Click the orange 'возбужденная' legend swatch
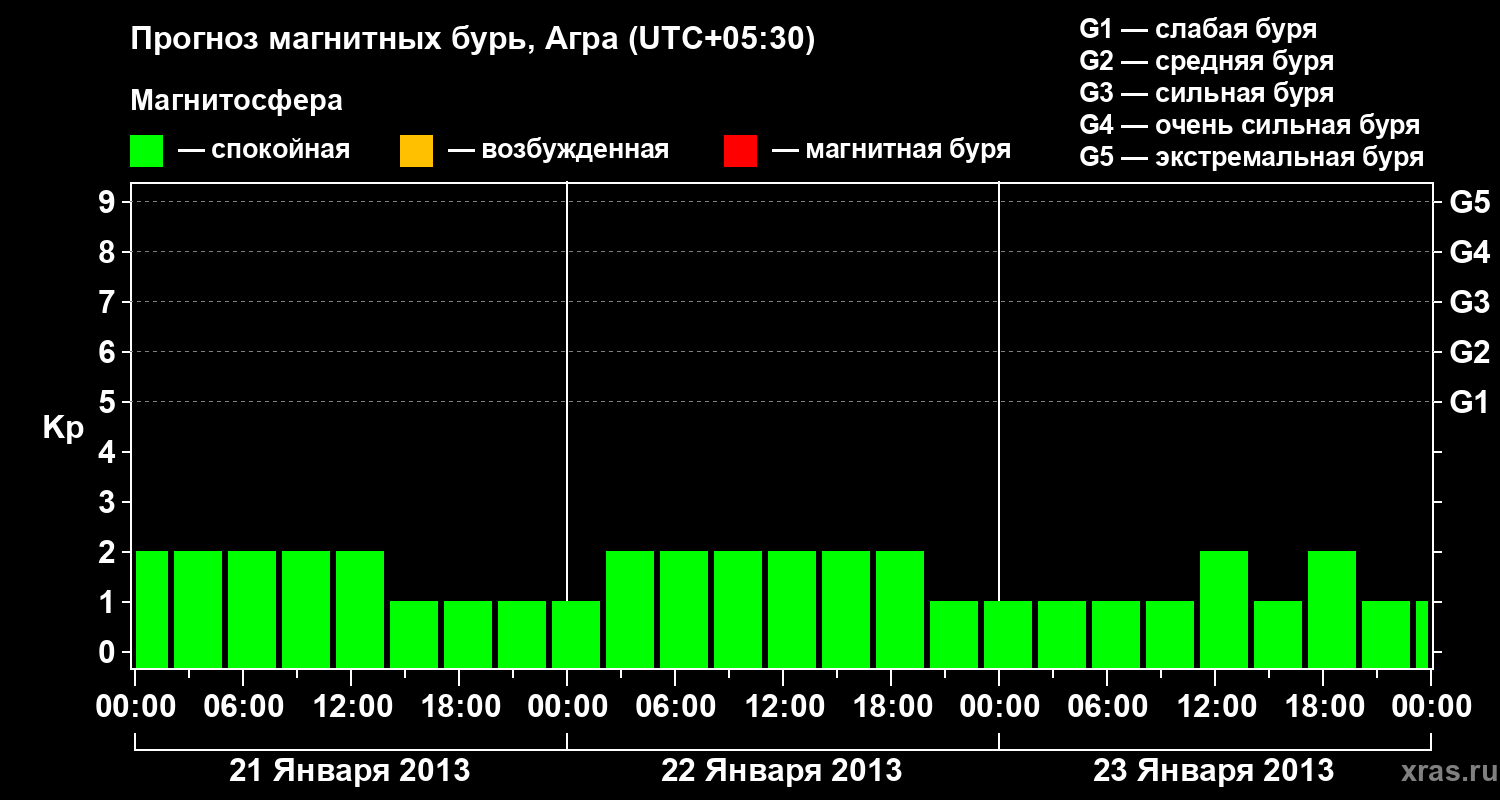The width and height of the screenshot is (1500, 800). point(416,150)
